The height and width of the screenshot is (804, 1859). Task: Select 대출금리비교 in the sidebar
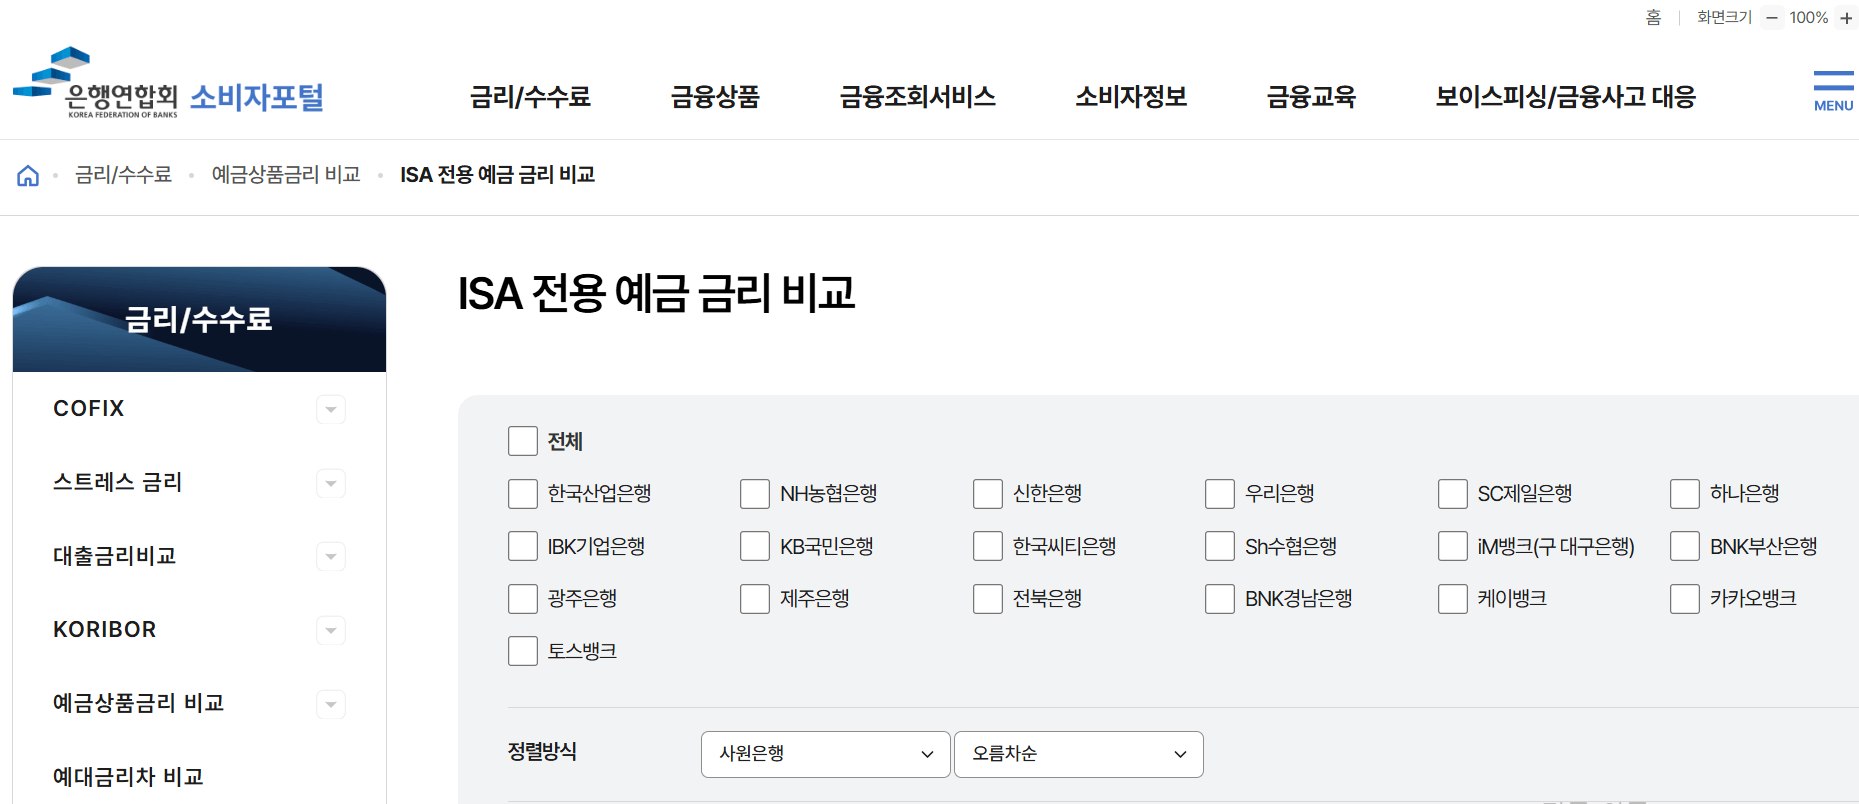pos(113,556)
